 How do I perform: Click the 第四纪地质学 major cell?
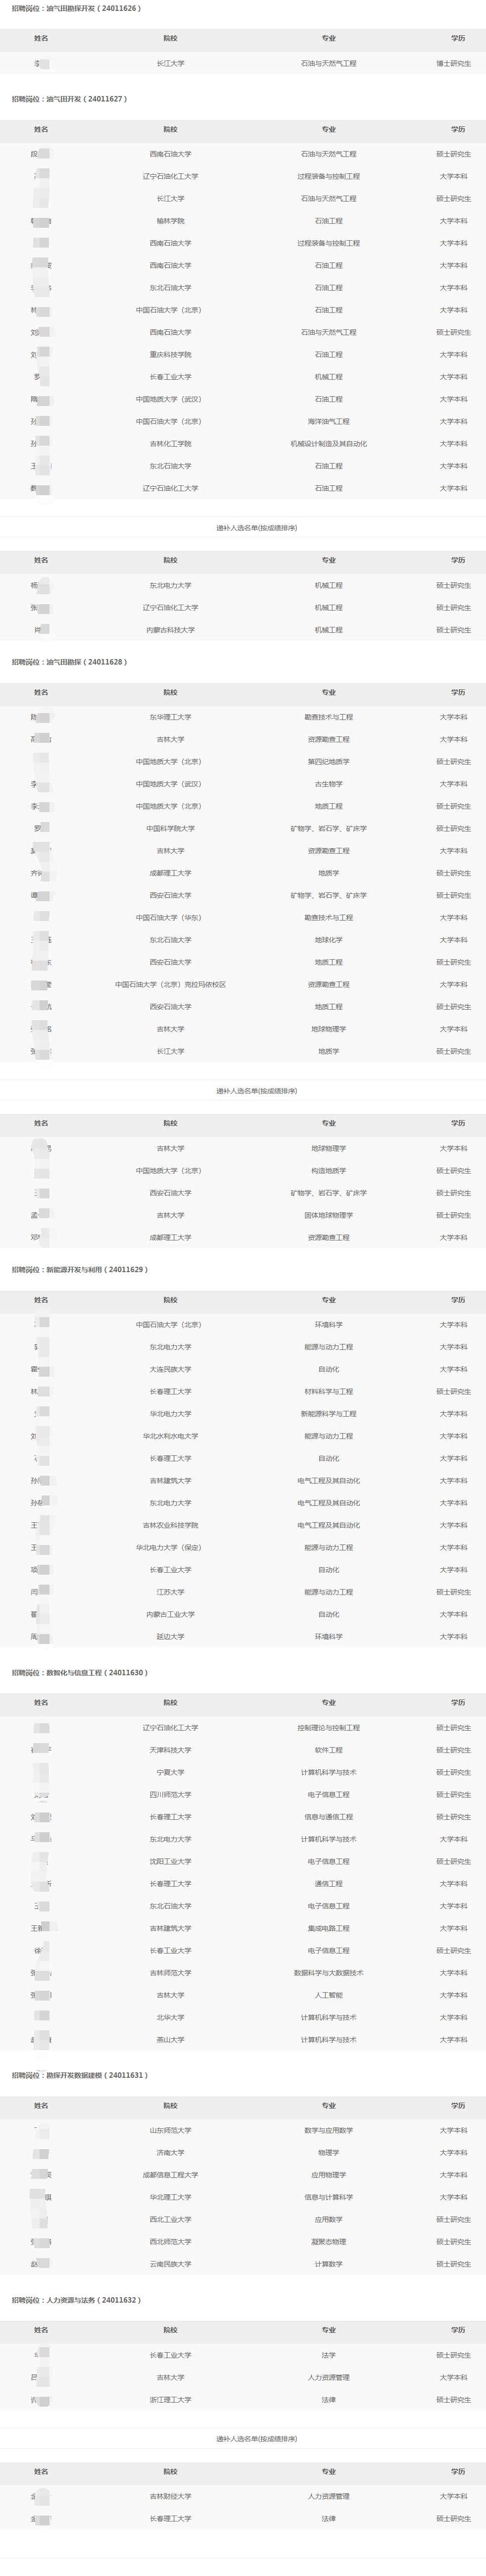coord(328,762)
